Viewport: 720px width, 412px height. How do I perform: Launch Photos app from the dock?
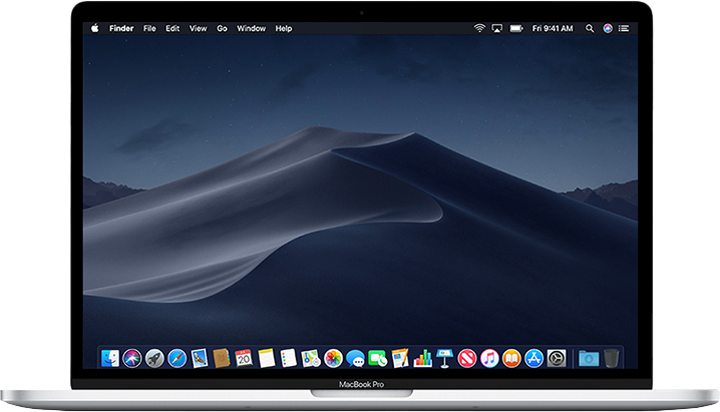[x=333, y=357]
